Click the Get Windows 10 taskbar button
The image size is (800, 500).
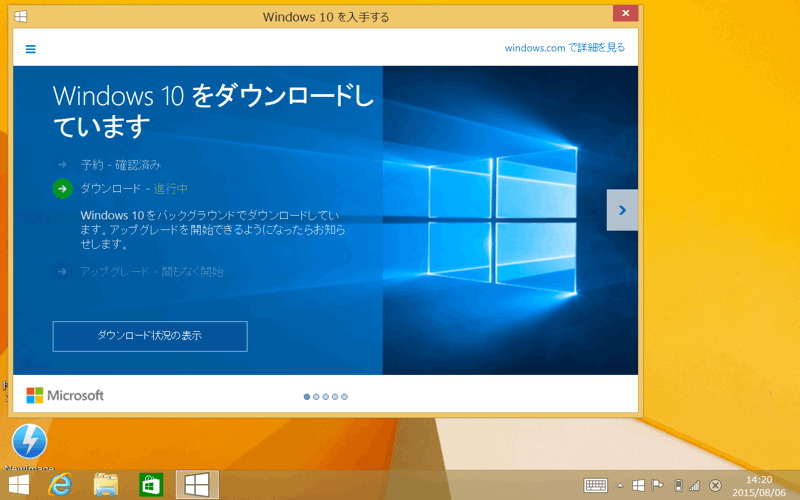click(197, 485)
